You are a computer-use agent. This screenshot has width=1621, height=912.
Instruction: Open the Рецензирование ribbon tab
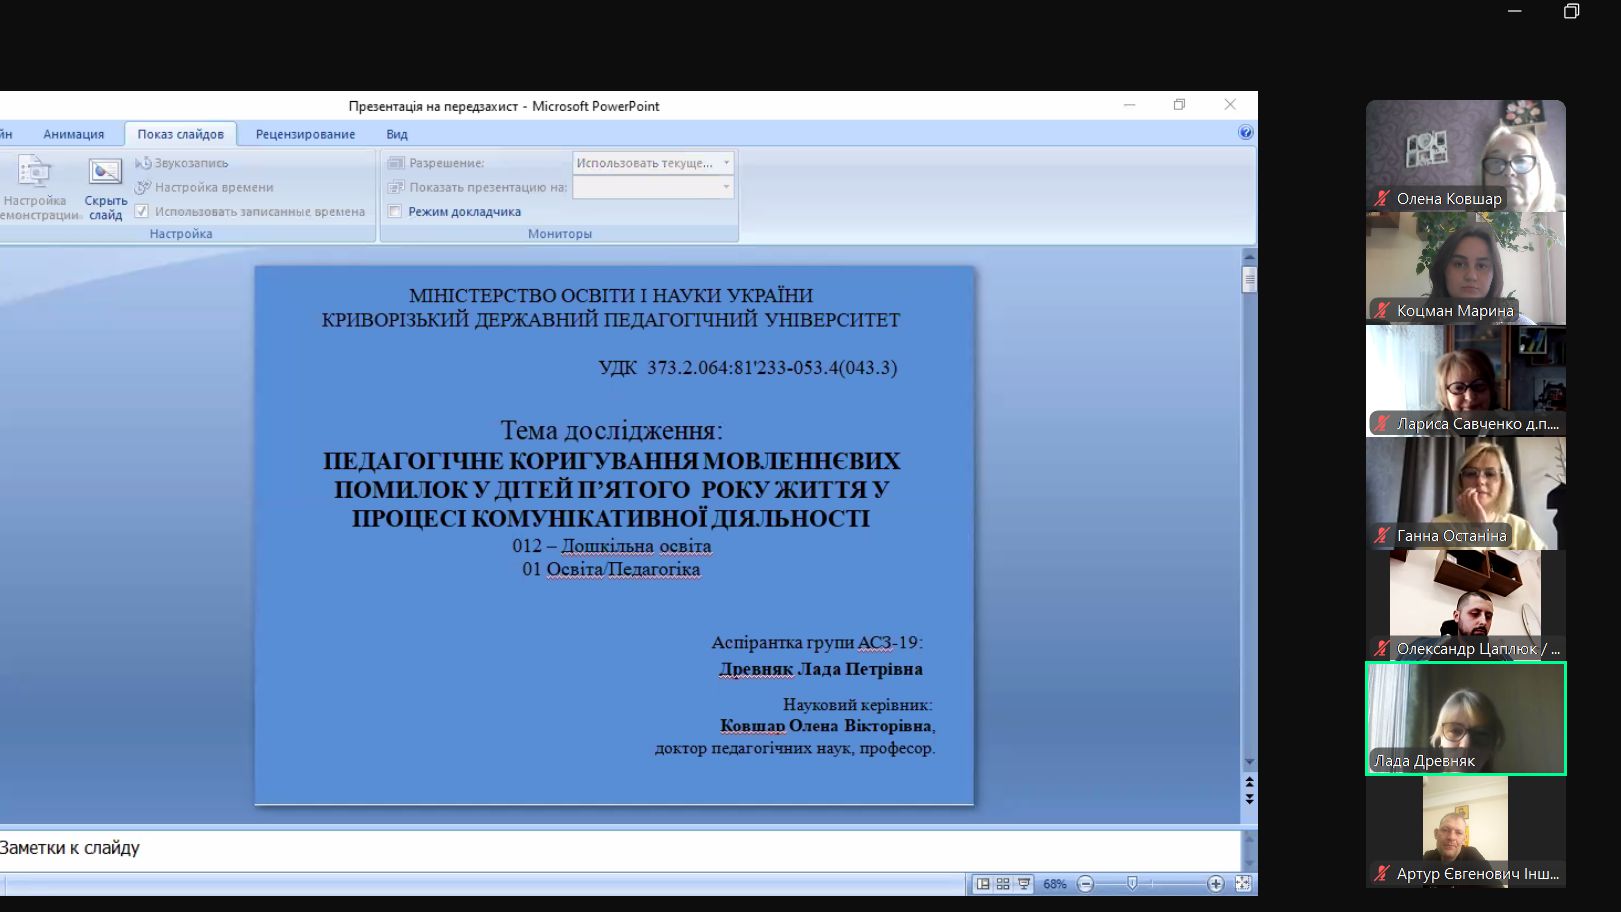305,134
